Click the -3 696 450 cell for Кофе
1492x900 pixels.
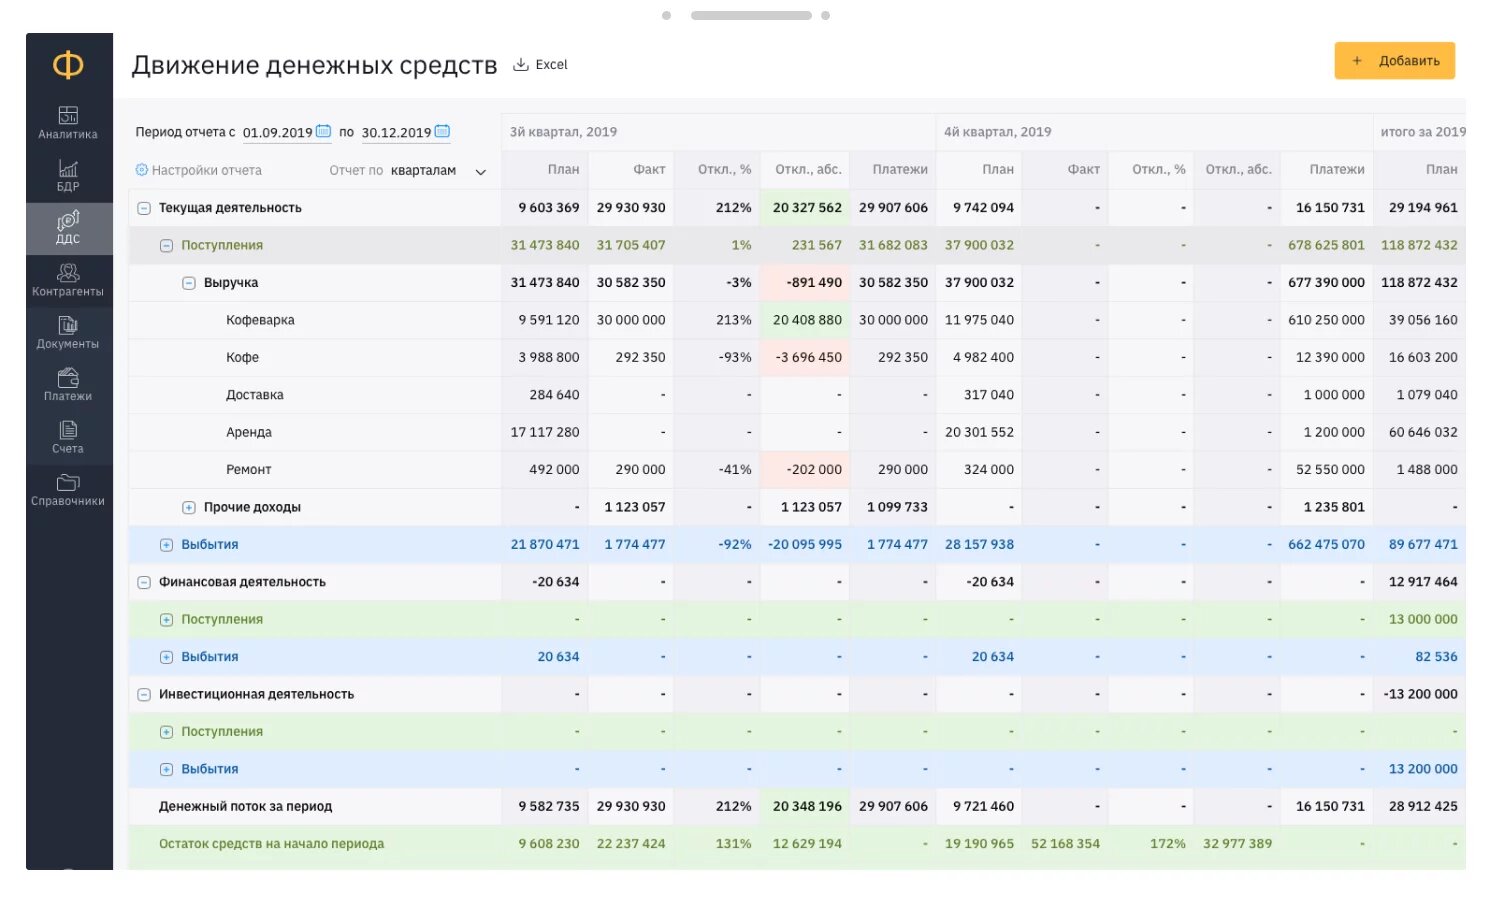pos(805,357)
